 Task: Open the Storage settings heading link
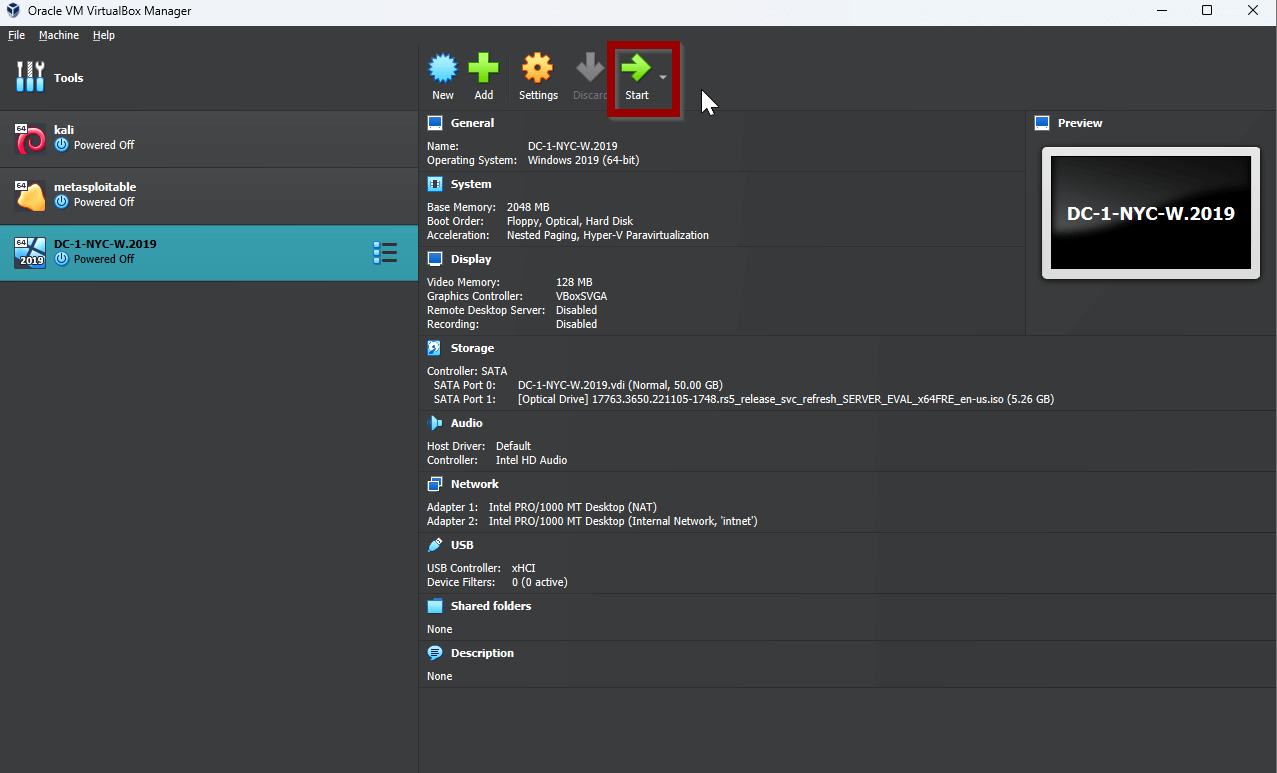pos(472,348)
